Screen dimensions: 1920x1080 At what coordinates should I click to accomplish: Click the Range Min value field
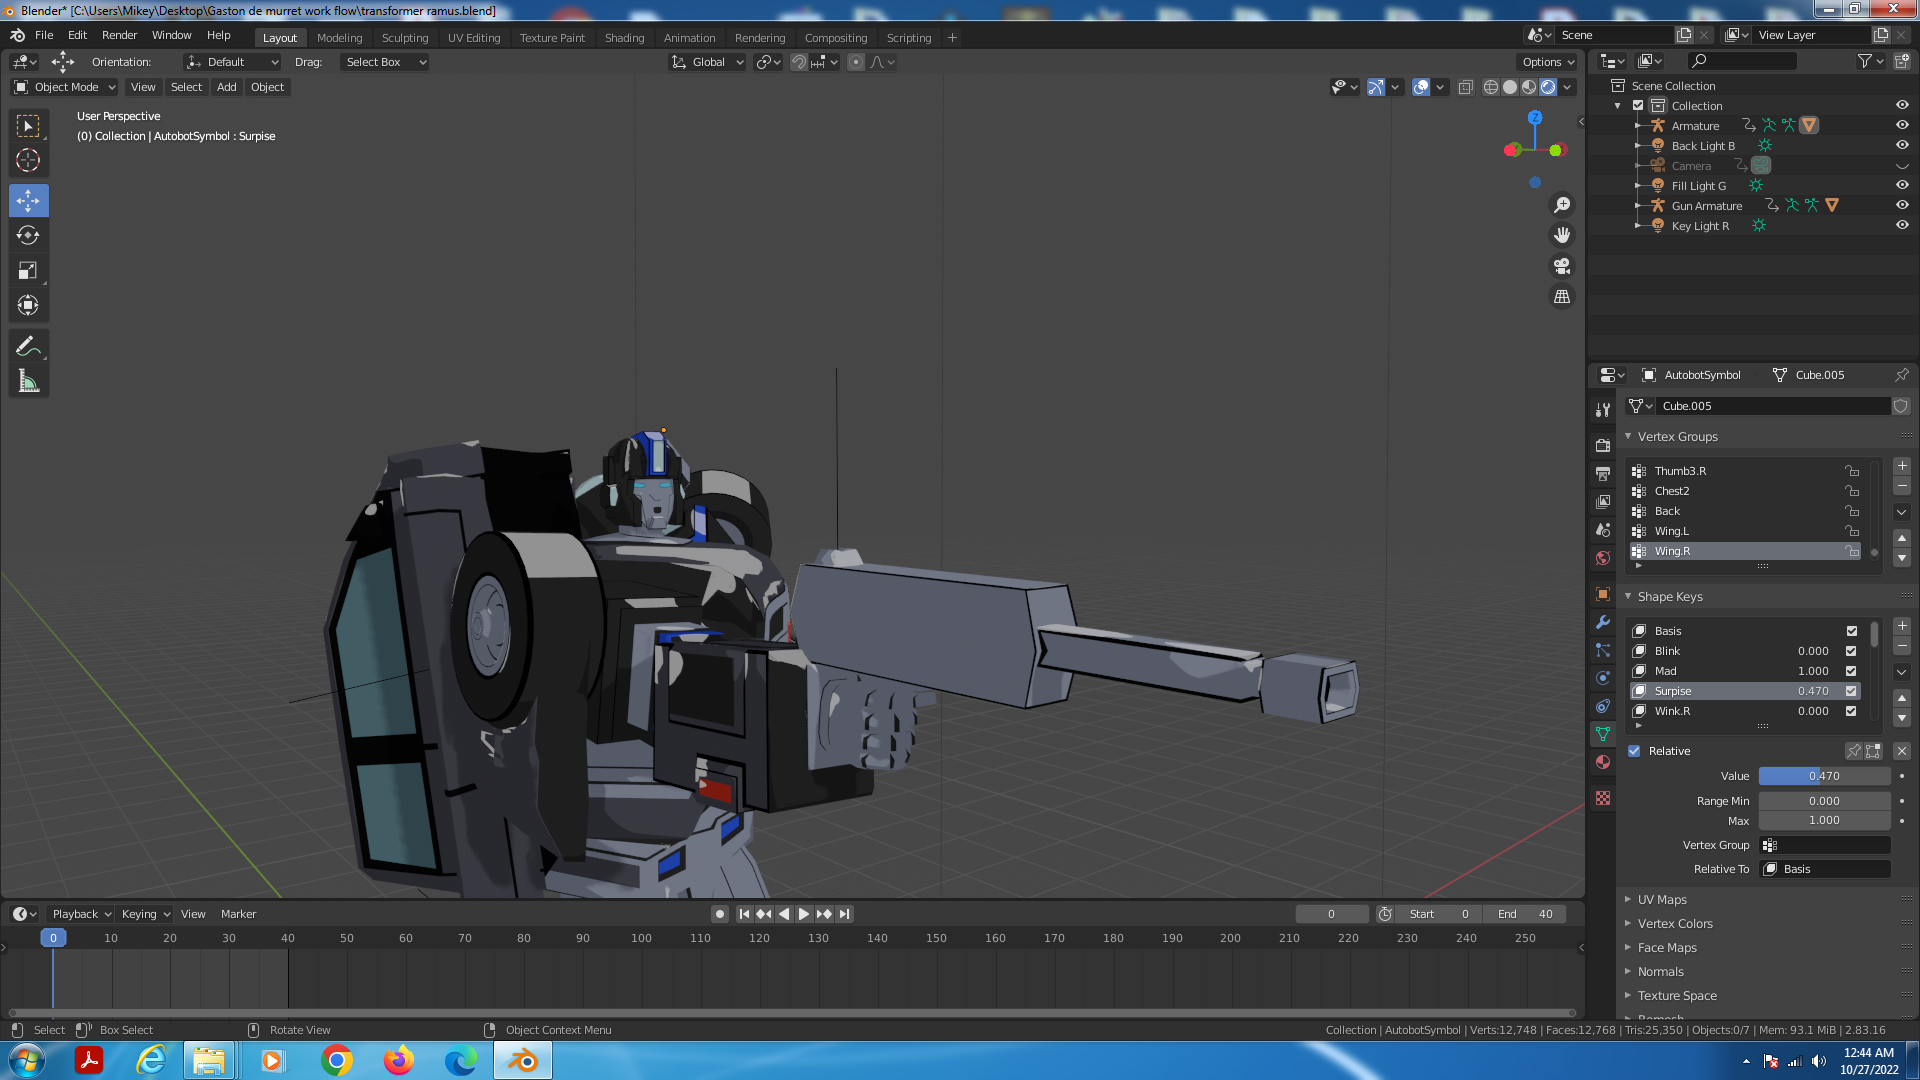(x=1824, y=801)
